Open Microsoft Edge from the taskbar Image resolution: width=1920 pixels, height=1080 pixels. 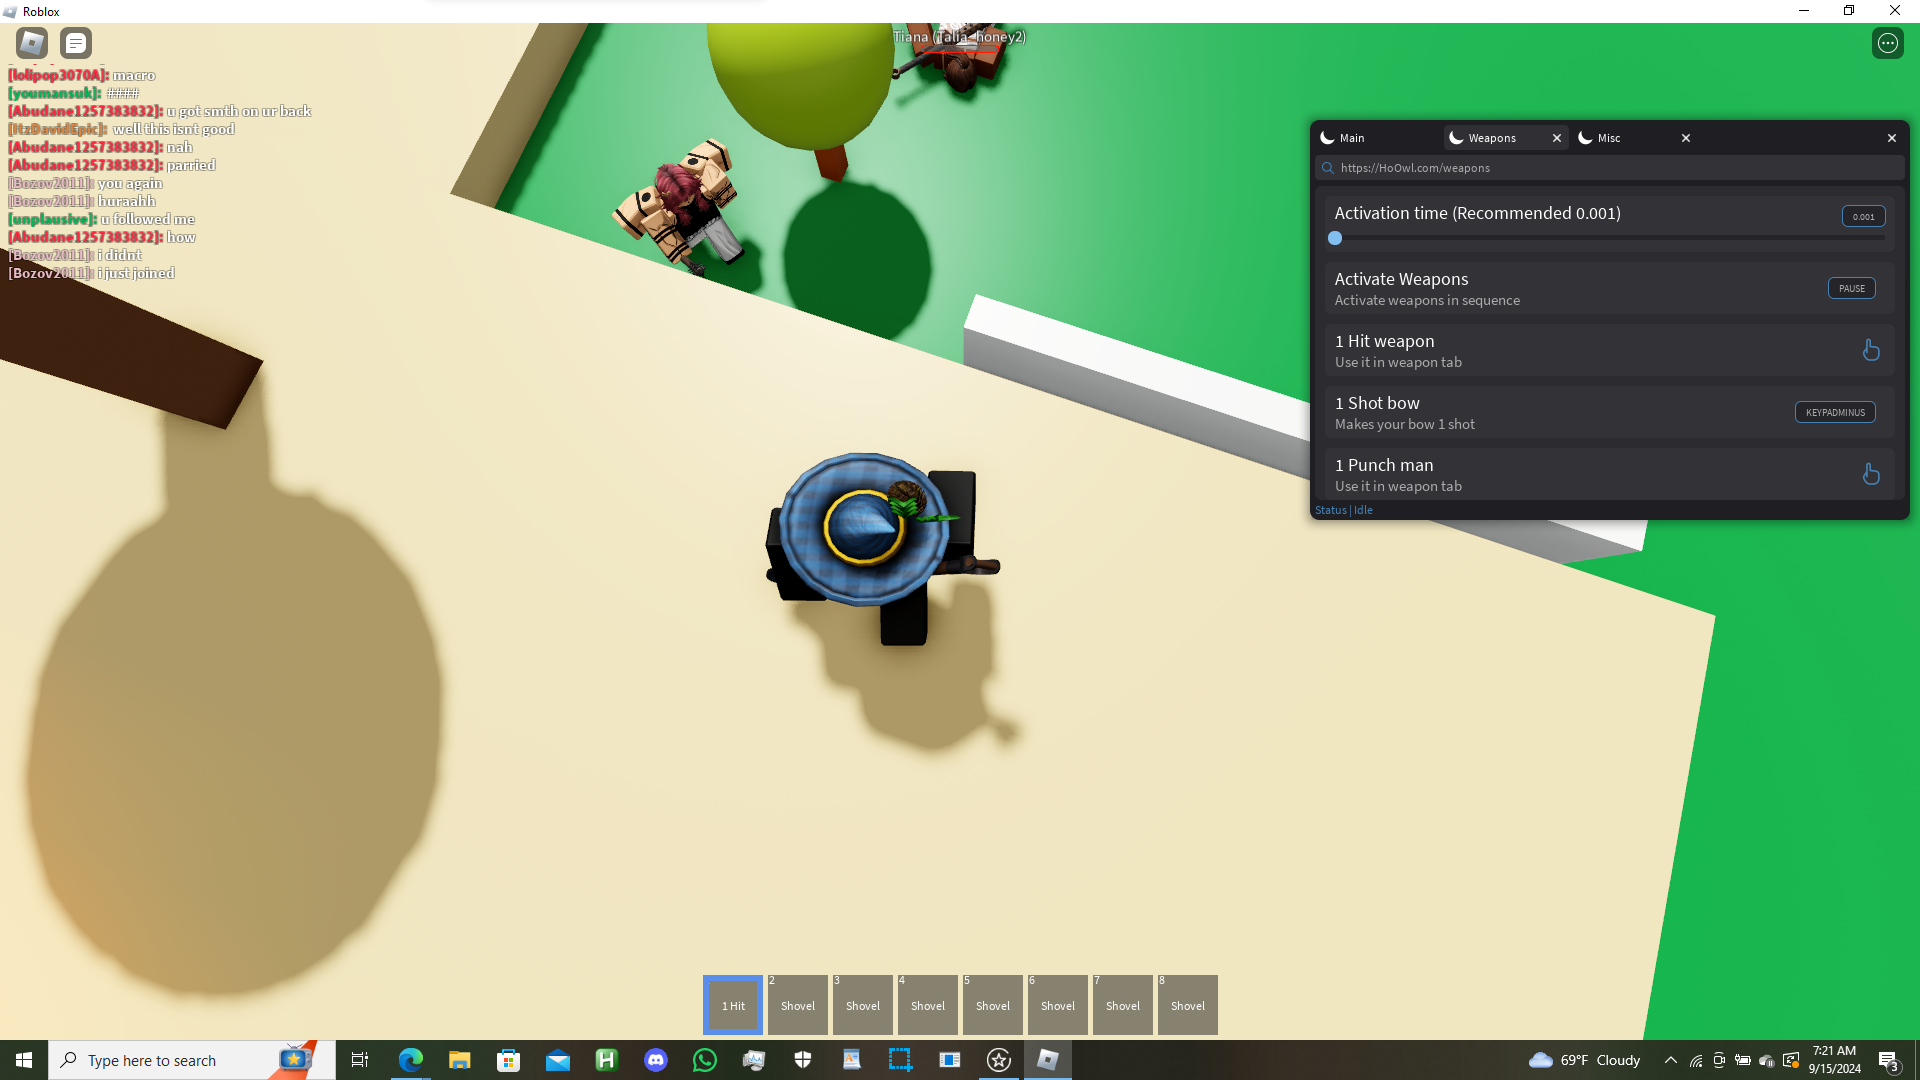coord(410,1060)
